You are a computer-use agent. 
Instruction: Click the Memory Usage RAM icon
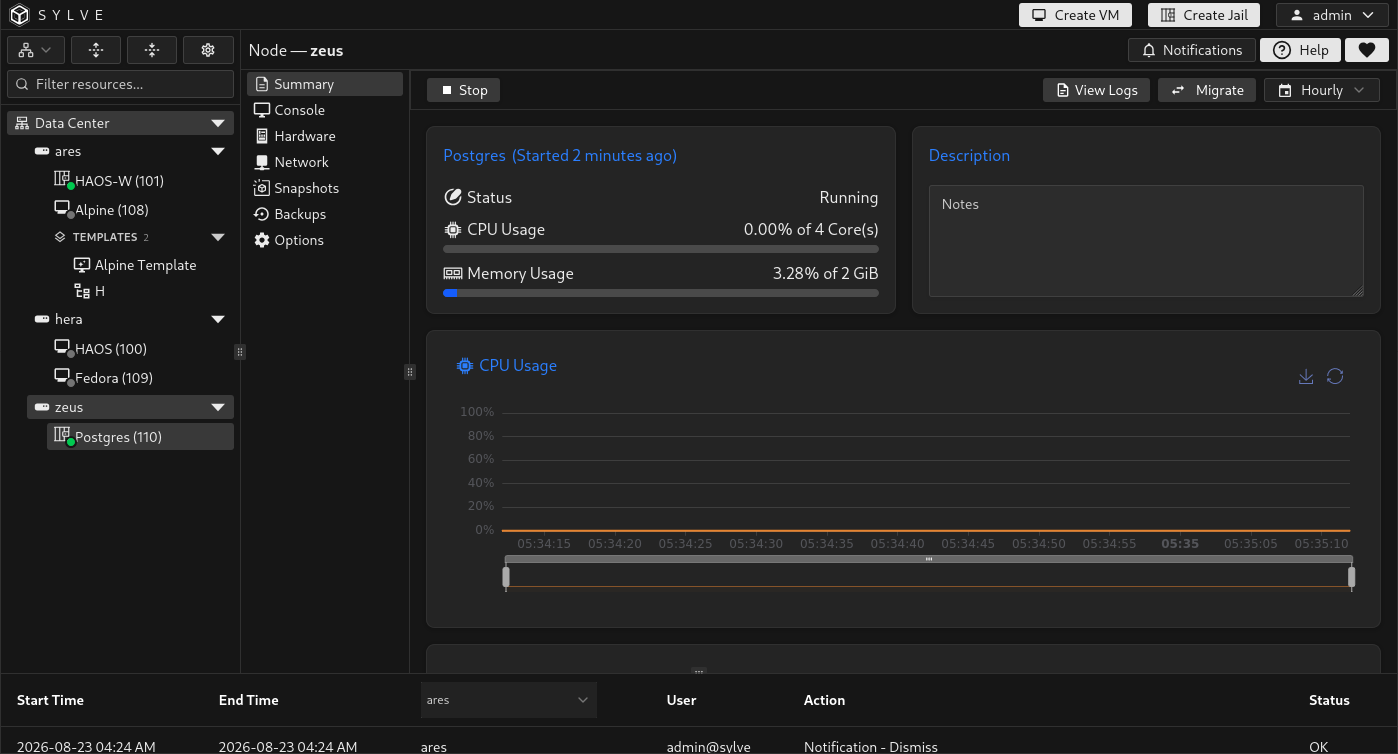[453, 273]
